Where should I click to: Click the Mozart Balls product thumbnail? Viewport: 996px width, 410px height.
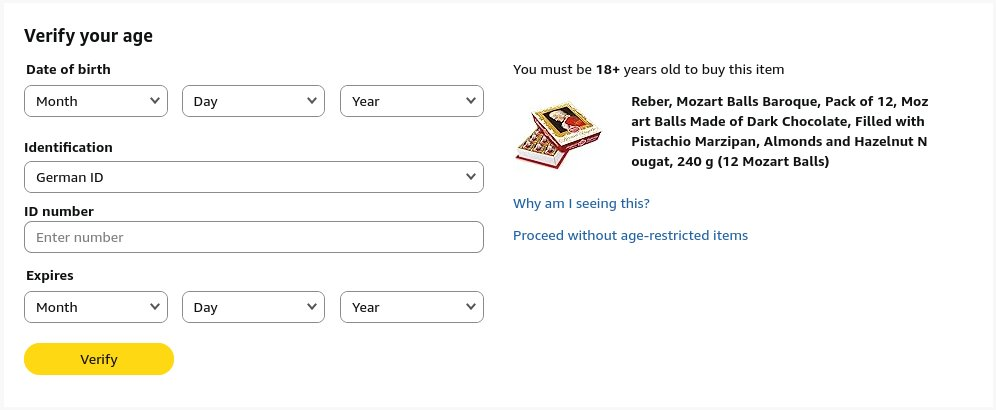click(x=560, y=132)
